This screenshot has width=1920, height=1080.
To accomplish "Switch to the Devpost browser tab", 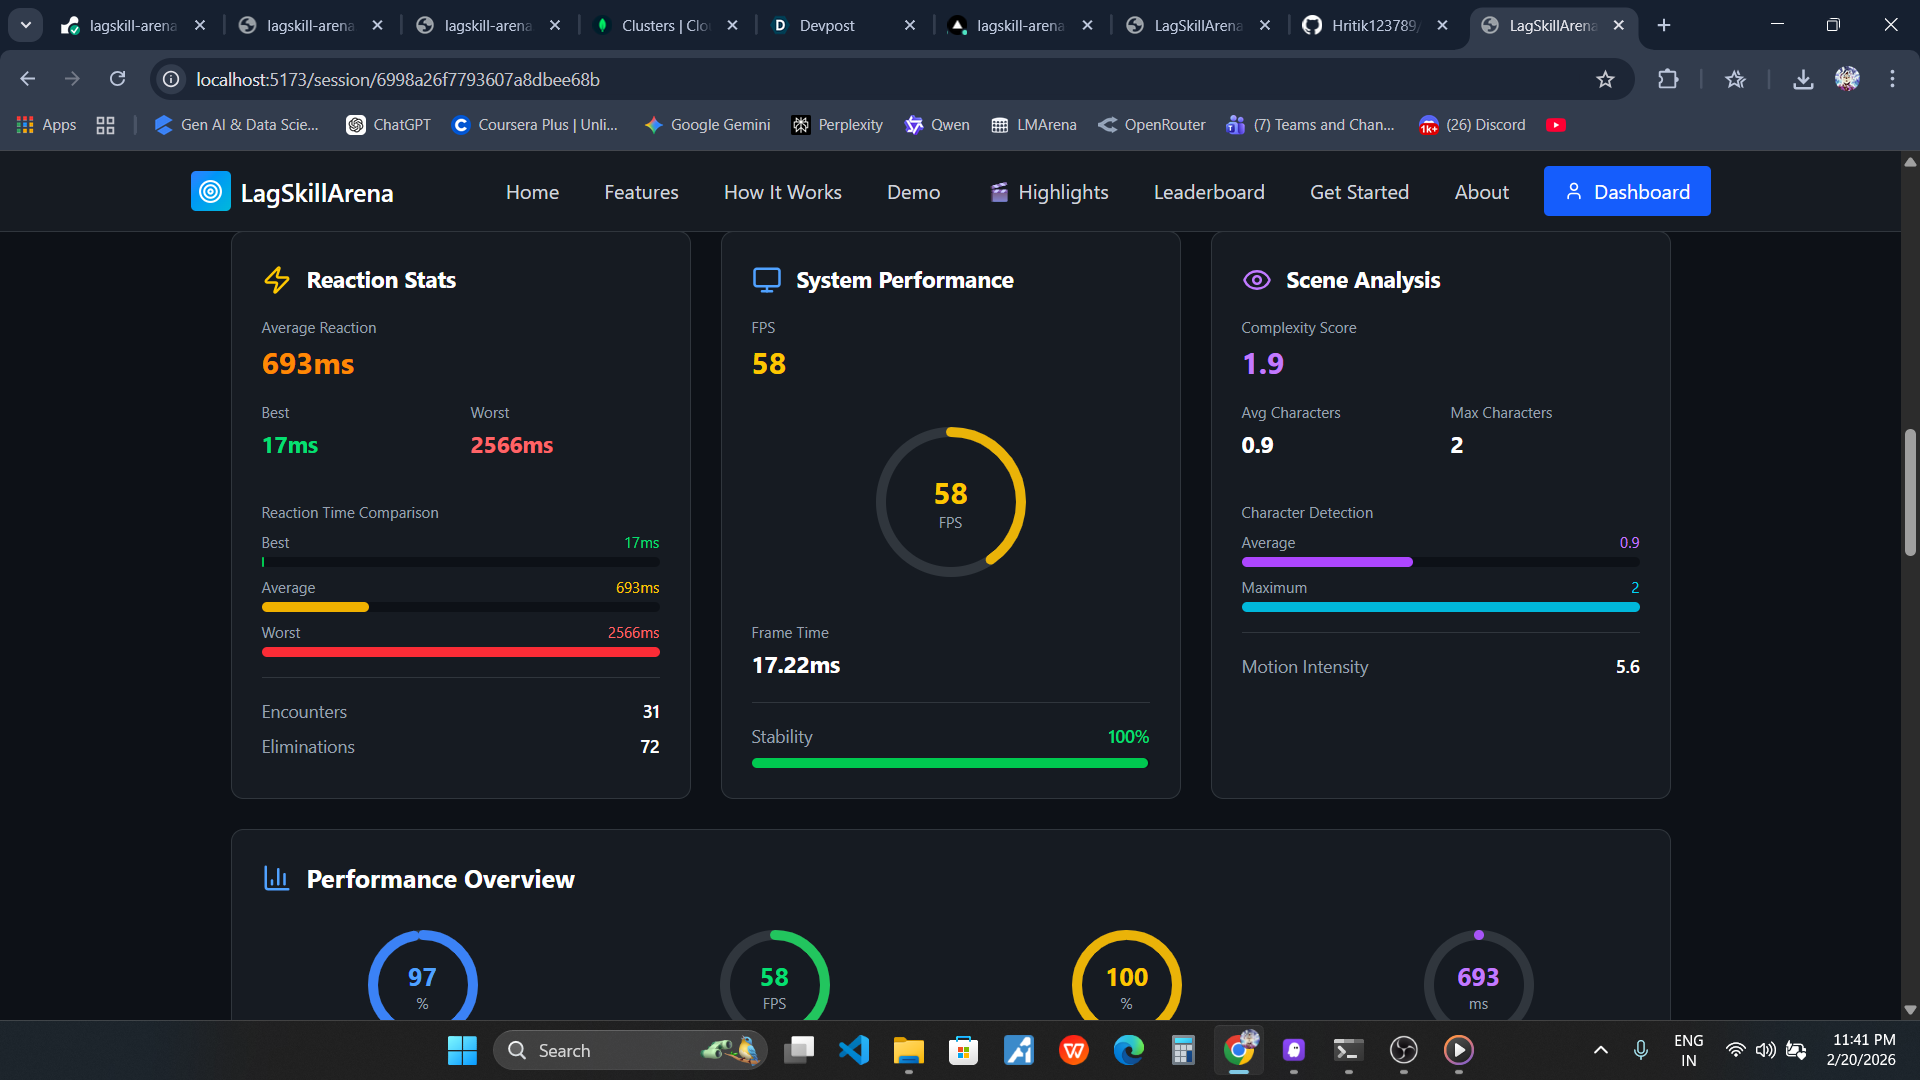I will tap(827, 26).
